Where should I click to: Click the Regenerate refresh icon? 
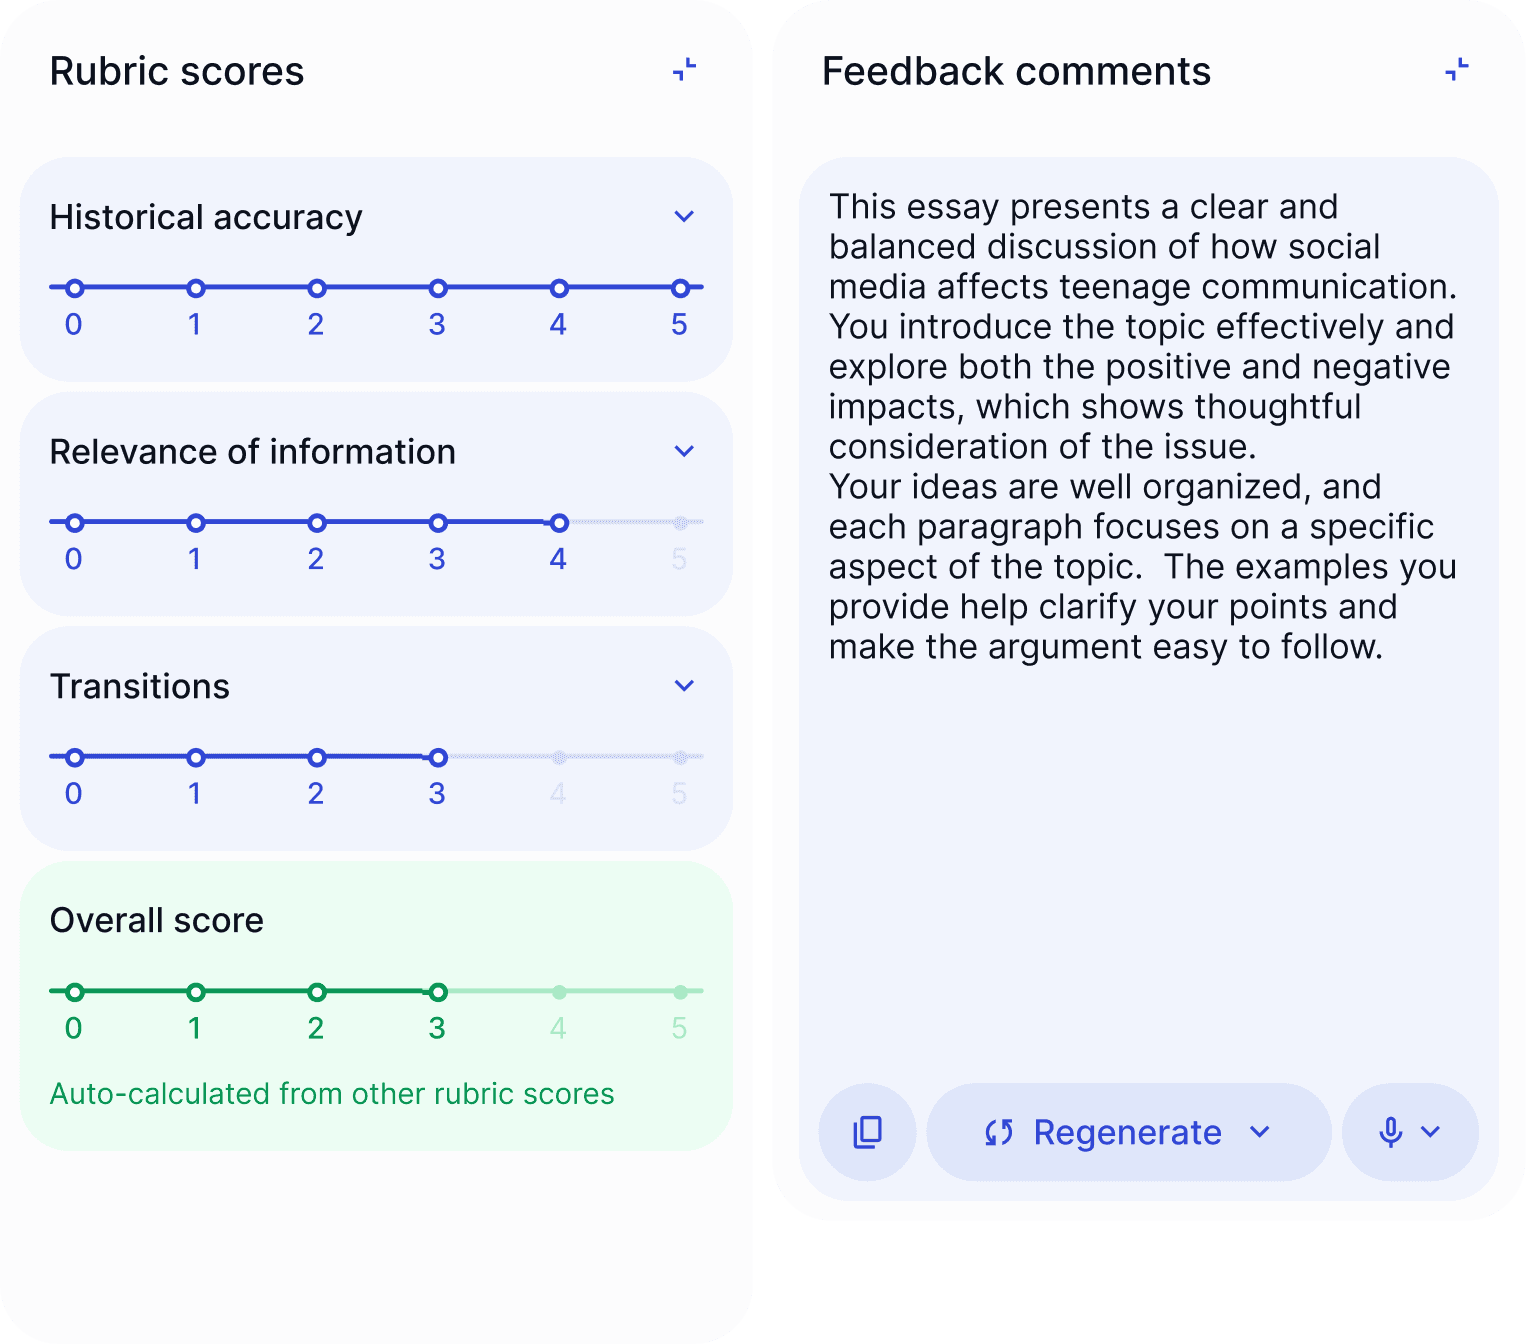click(998, 1132)
